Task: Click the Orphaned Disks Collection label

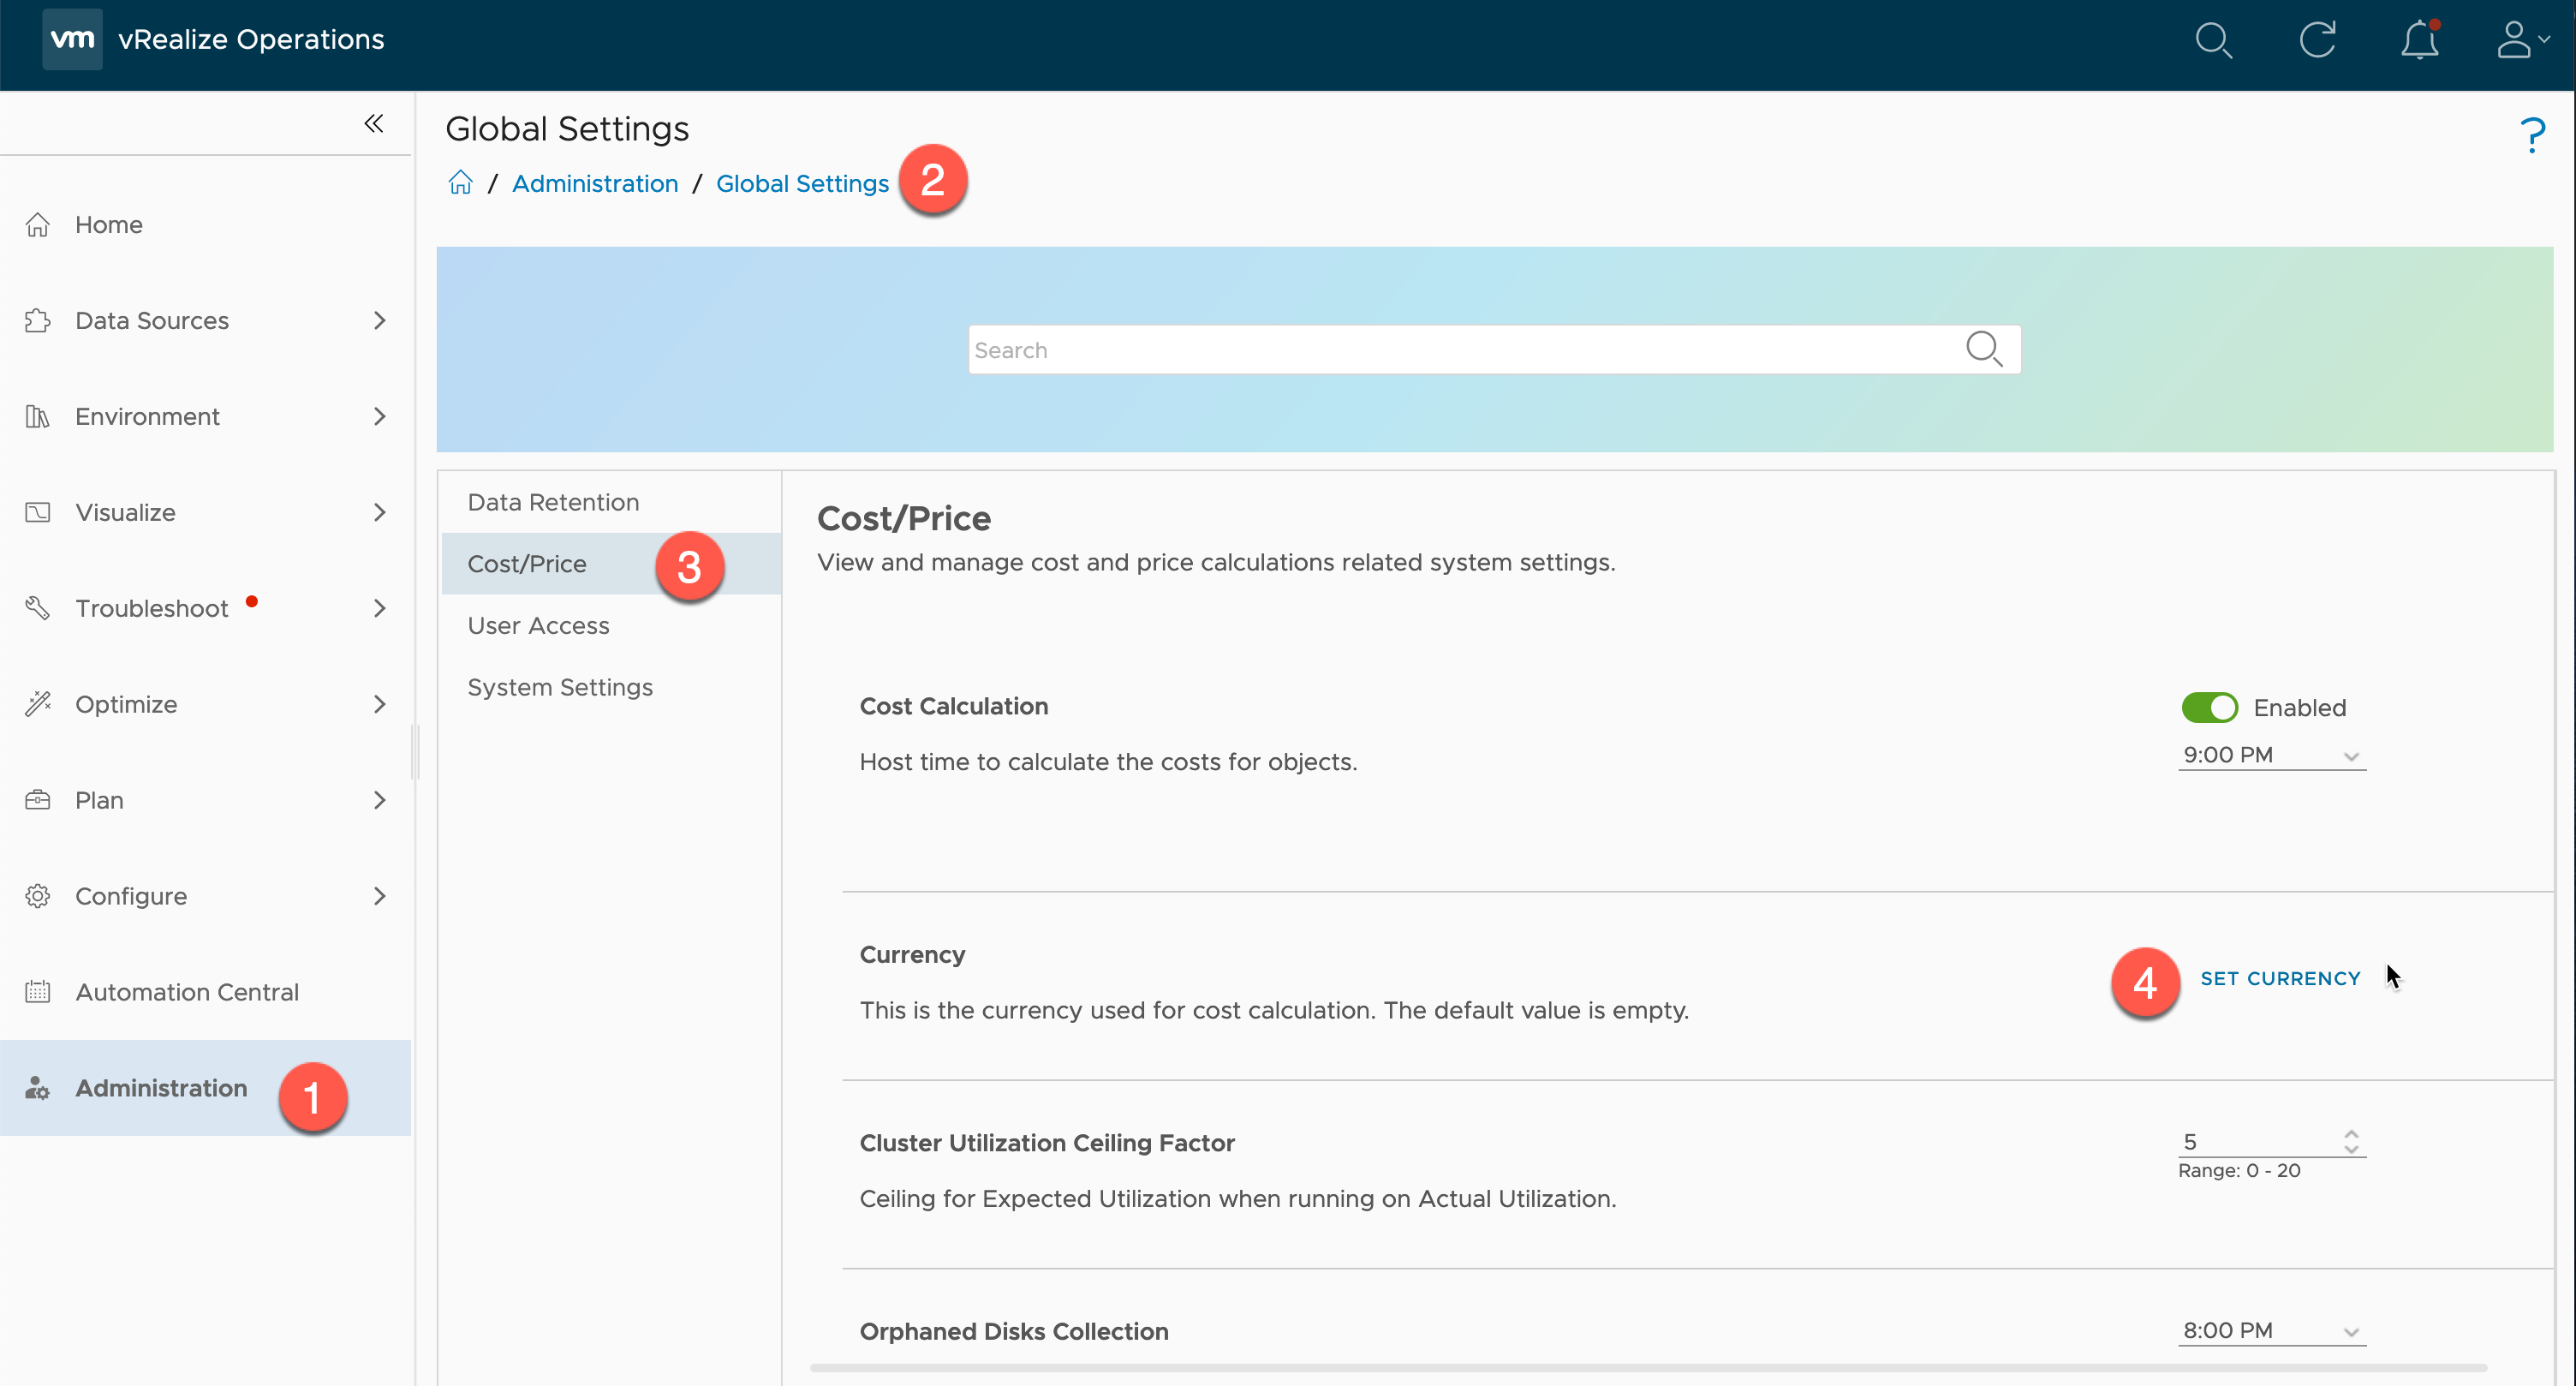Action: pos(1014,1332)
